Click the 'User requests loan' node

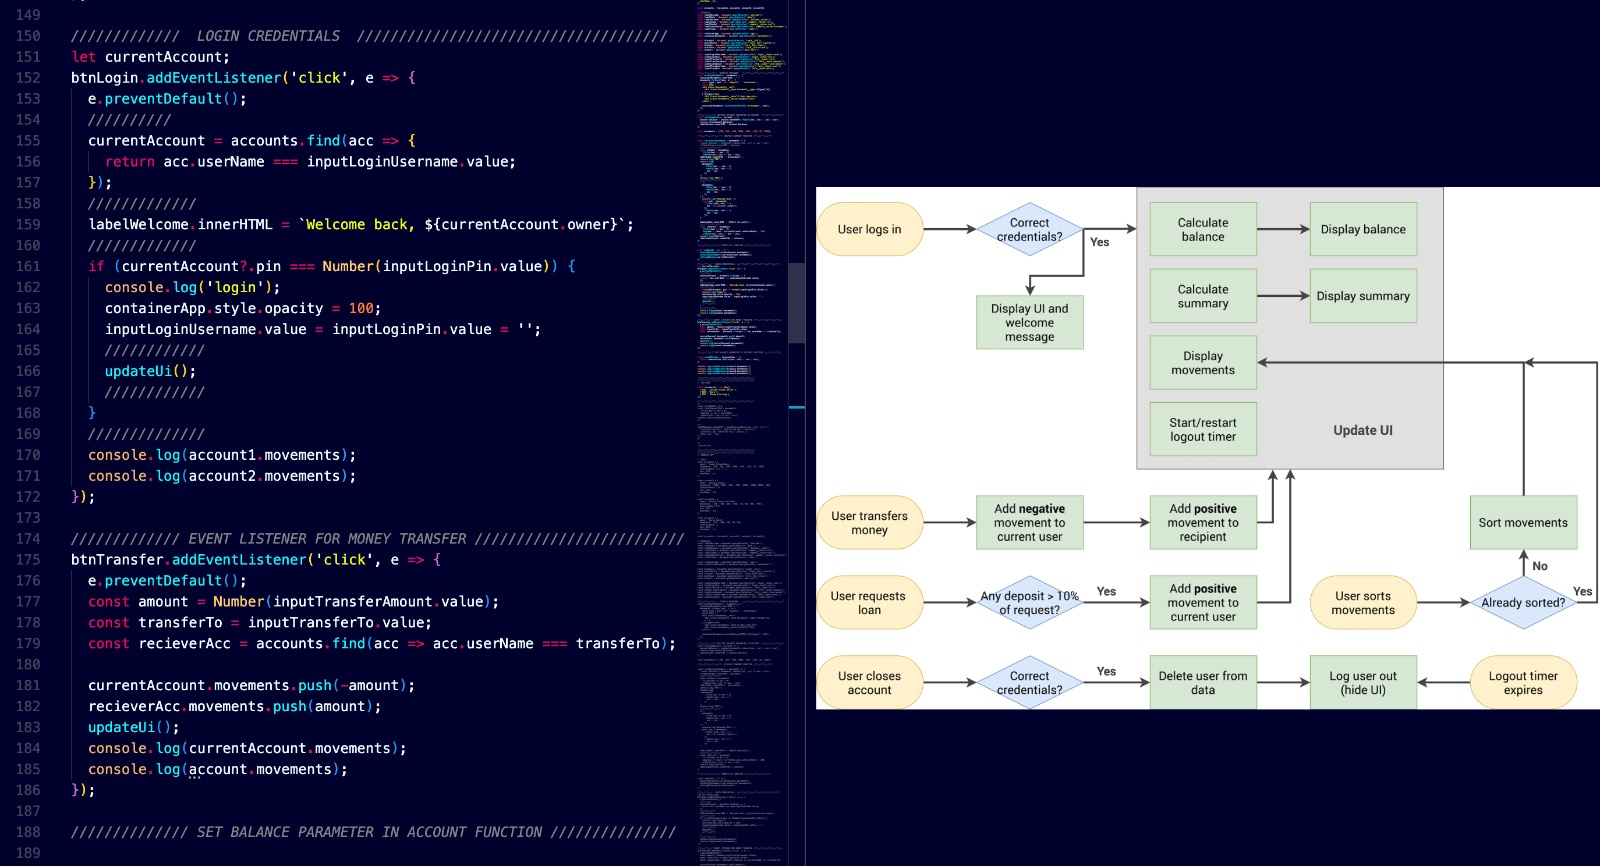pyautogui.click(x=869, y=603)
